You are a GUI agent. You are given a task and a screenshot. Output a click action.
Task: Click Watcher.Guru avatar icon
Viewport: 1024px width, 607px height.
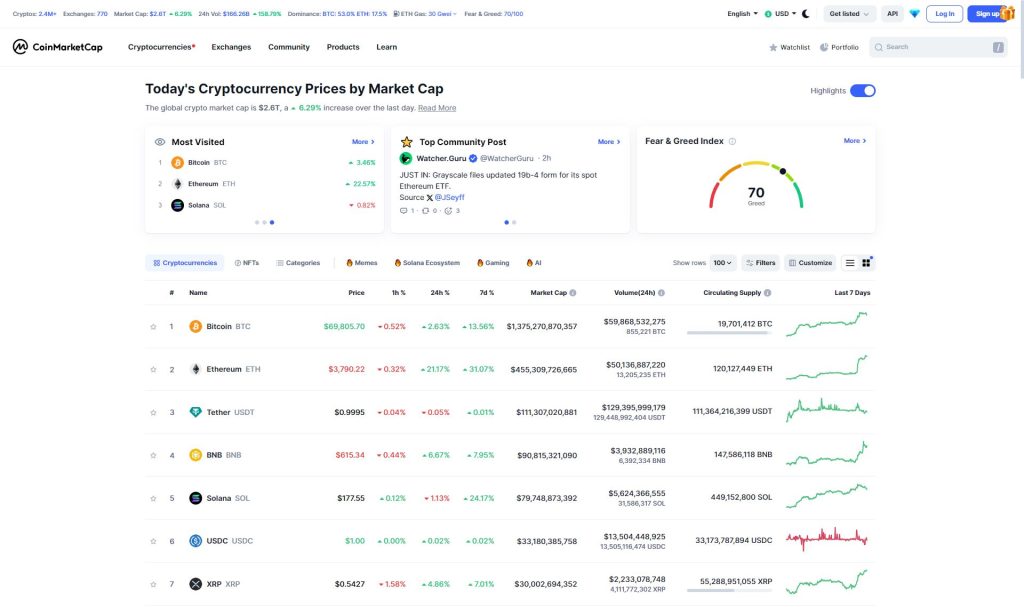406,158
